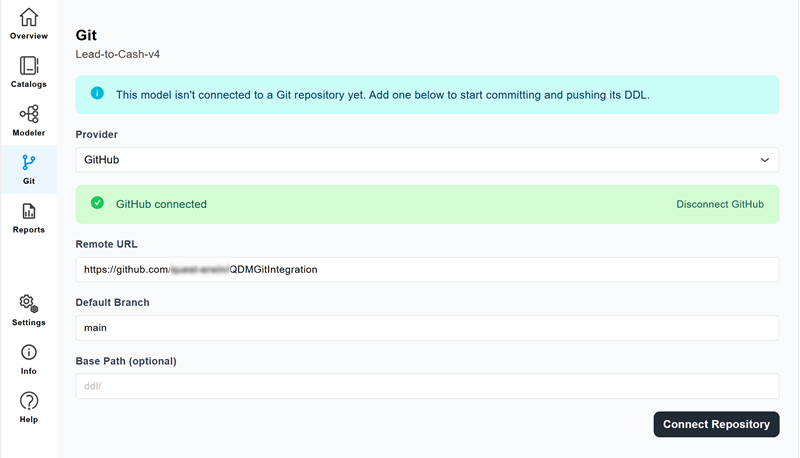Click the Provider dropdown chevron arrow
The image size is (800, 458).
click(x=764, y=160)
